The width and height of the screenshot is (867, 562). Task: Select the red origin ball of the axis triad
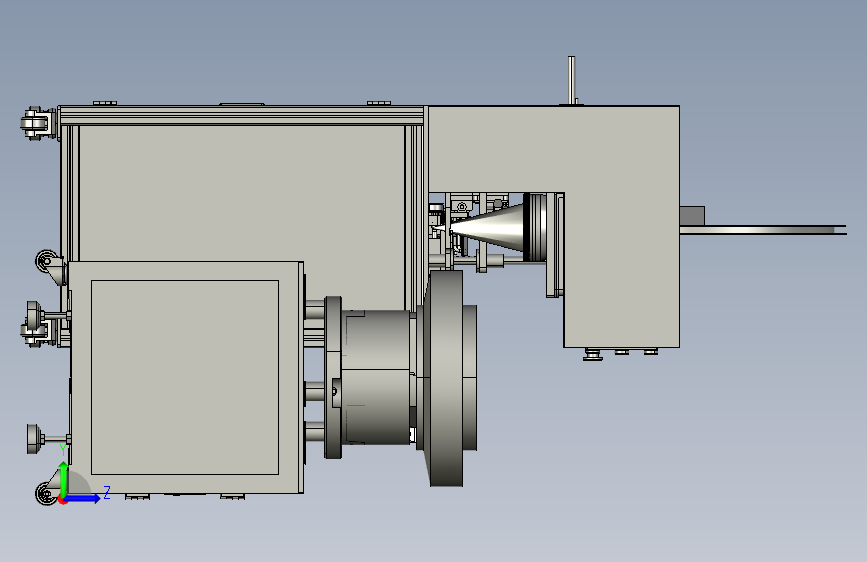point(62,501)
